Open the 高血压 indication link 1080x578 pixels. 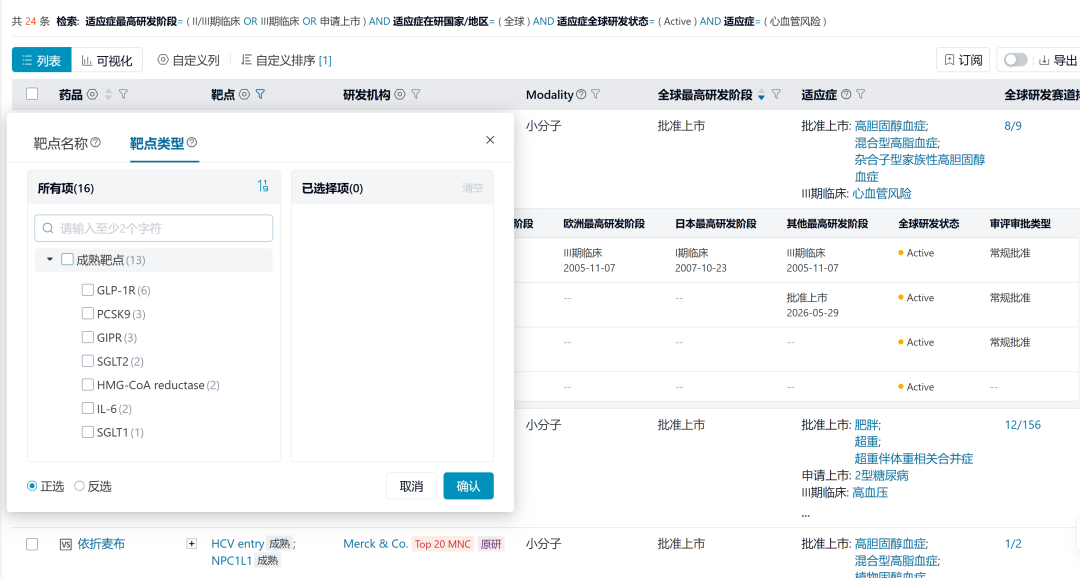click(x=870, y=493)
